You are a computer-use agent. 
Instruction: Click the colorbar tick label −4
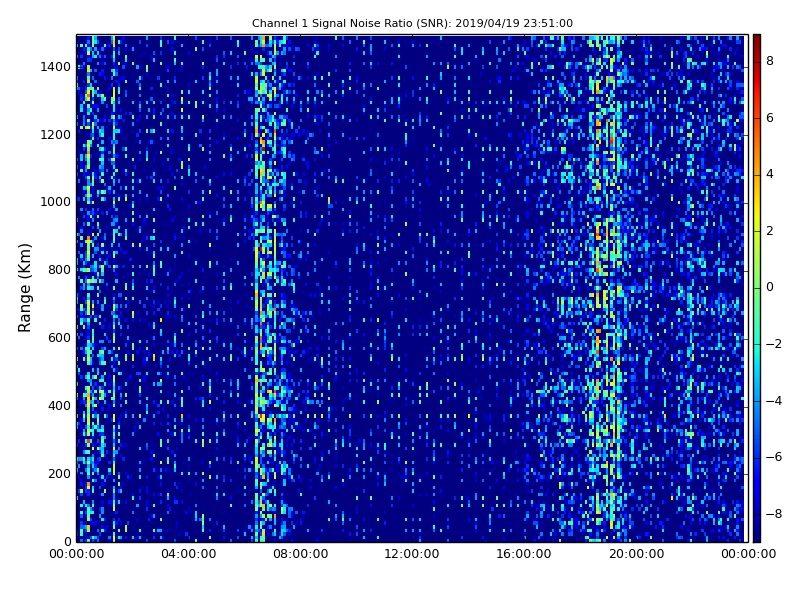pyautogui.click(x=774, y=401)
